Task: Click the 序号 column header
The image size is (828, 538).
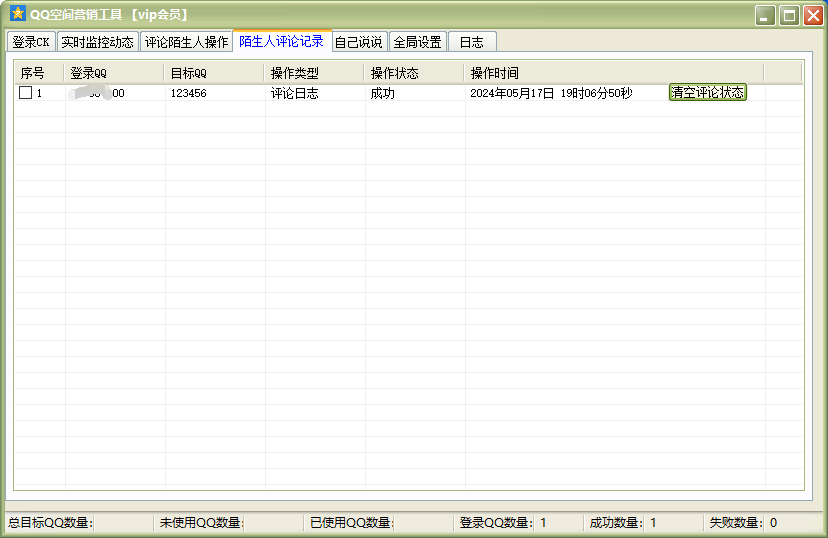Action: pyautogui.click(x=39, y=73)
